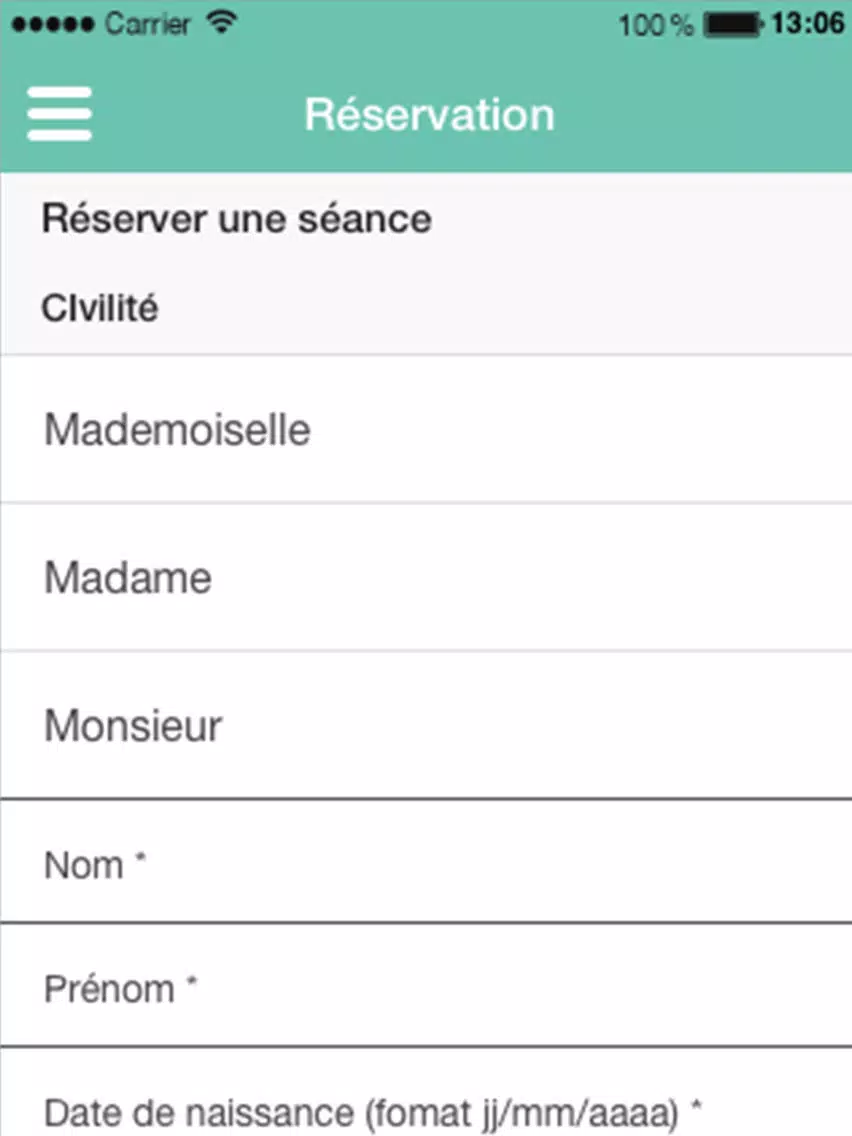Tap the Civilité section label

99,308
